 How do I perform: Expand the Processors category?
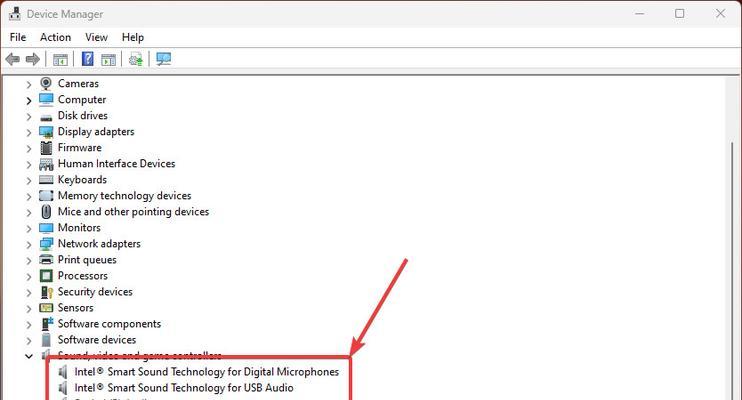click(29, 277)
